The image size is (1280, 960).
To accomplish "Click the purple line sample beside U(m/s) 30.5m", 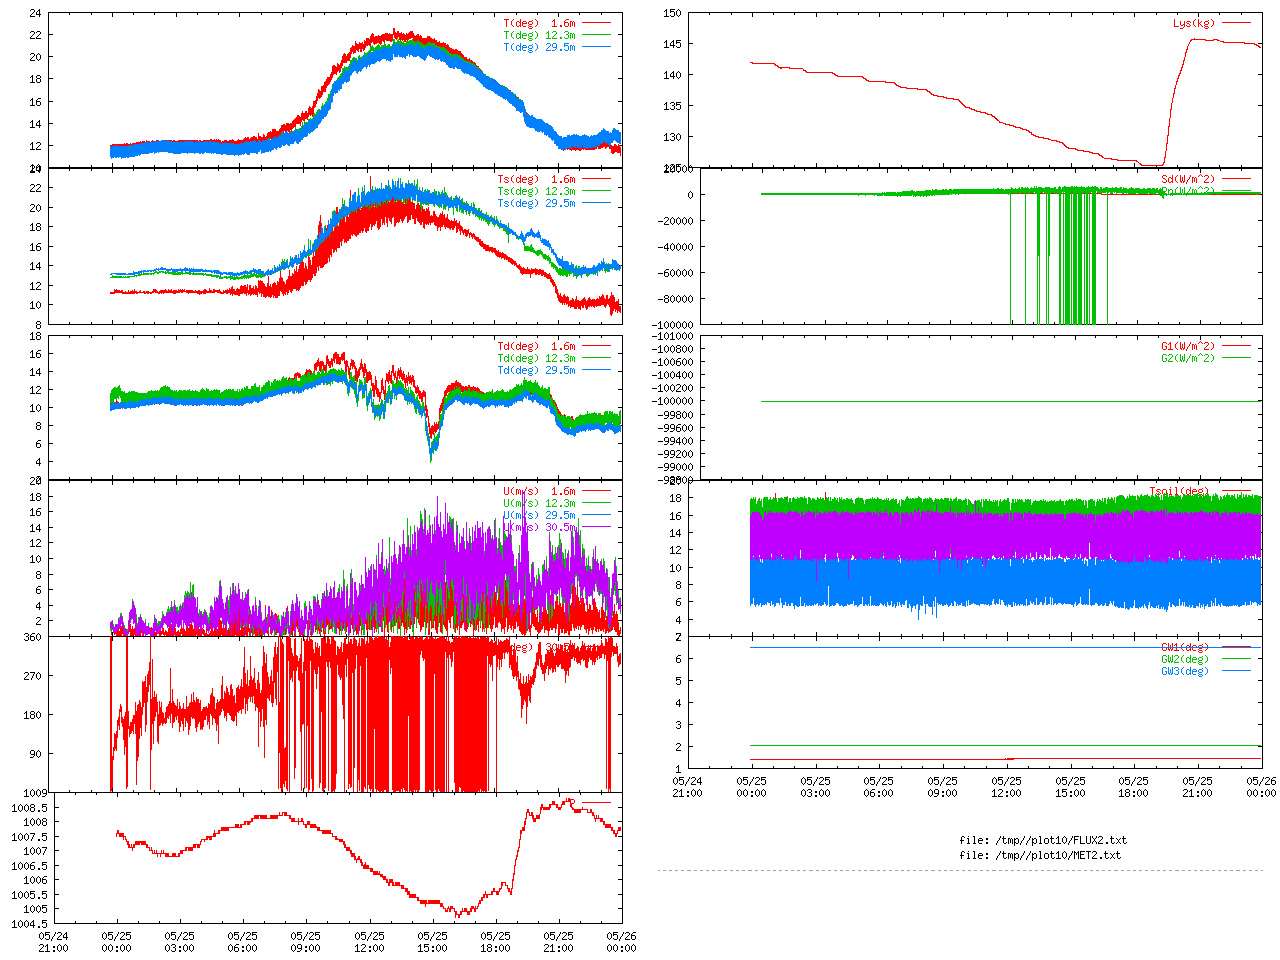I will (x=597, y=527).
